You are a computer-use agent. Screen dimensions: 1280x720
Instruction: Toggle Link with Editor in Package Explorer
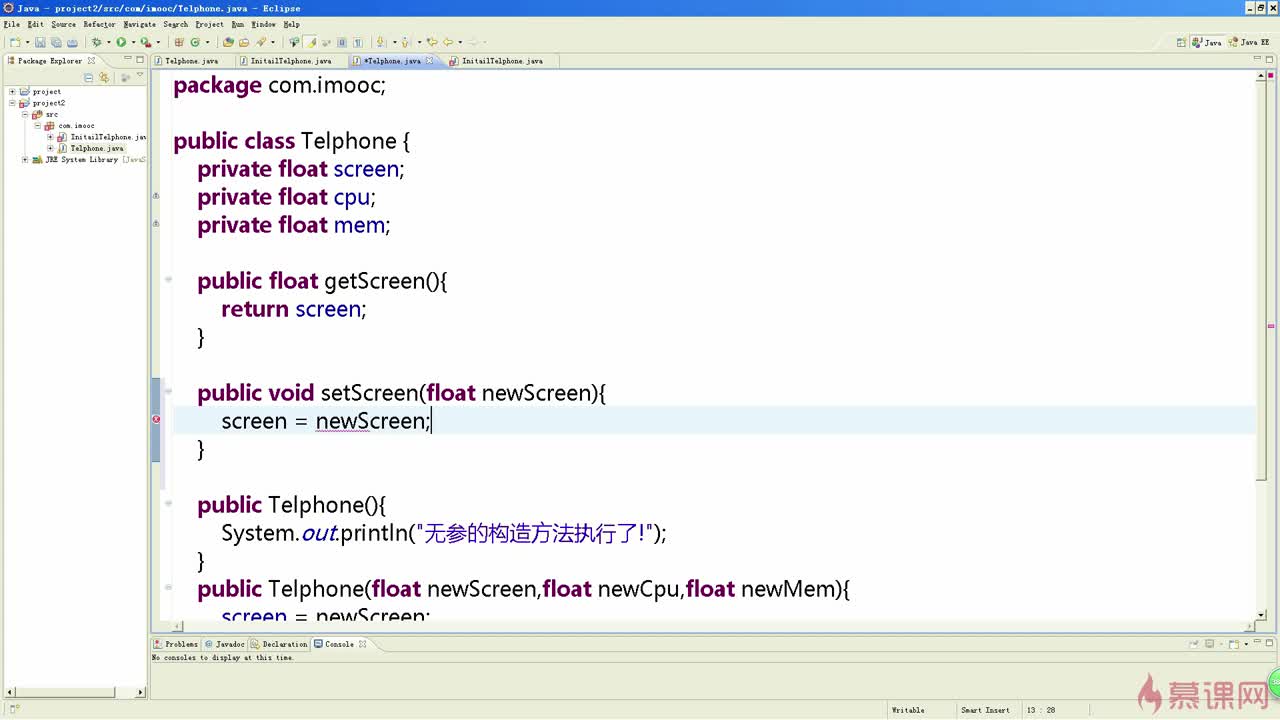tap(103, 77)
